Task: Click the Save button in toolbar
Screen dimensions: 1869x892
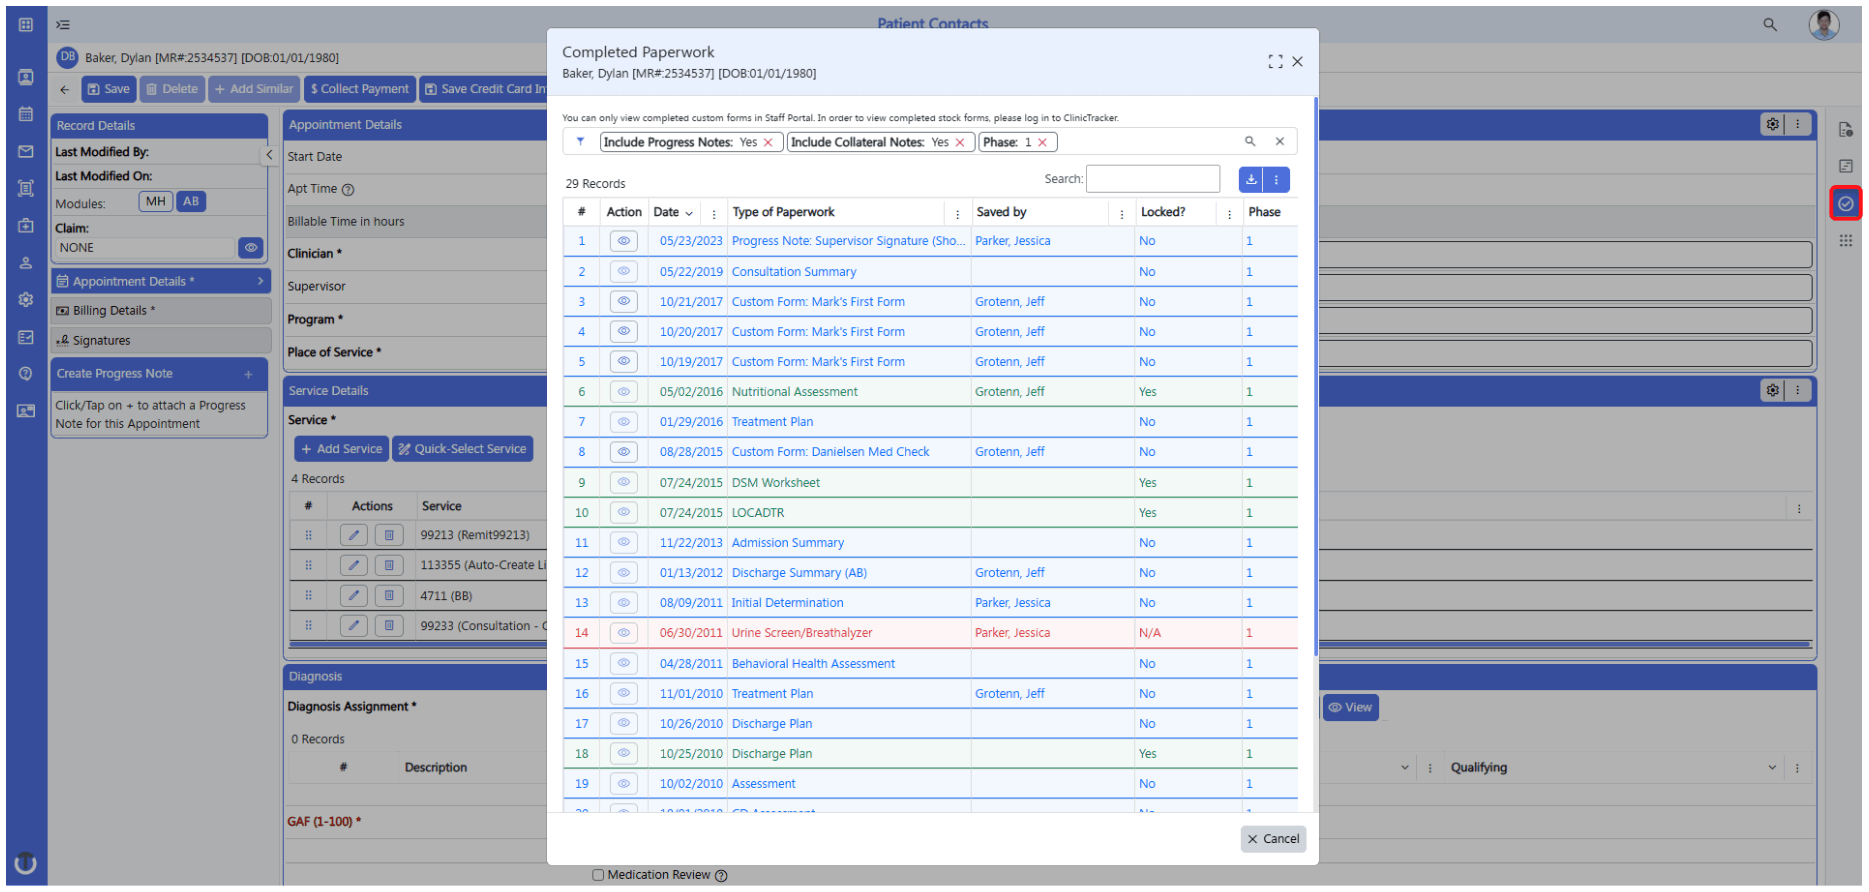Action: (x=108, y=89)
